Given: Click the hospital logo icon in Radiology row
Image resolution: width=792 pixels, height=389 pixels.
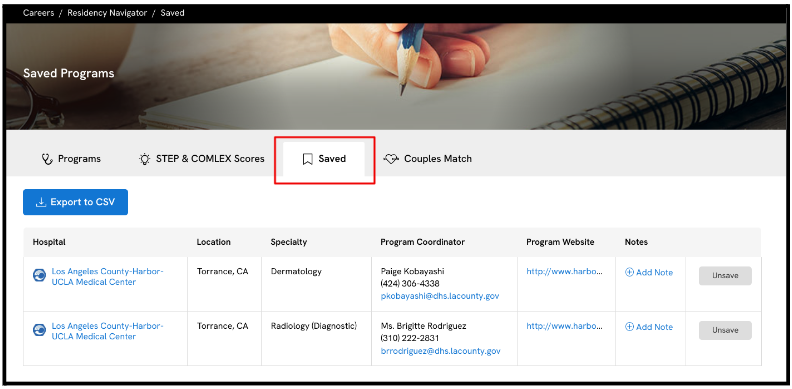Looking at the screenshot, I should tap(39, 330).
